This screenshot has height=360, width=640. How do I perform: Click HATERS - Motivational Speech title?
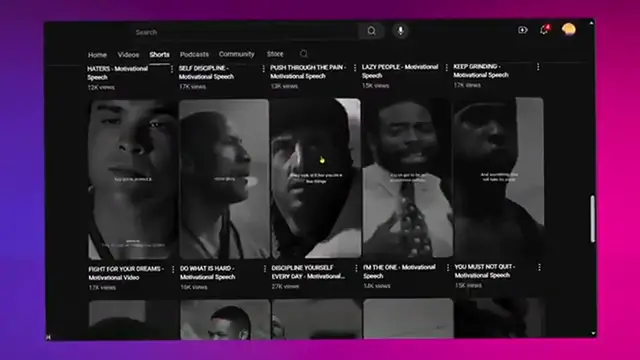point(118,73)
